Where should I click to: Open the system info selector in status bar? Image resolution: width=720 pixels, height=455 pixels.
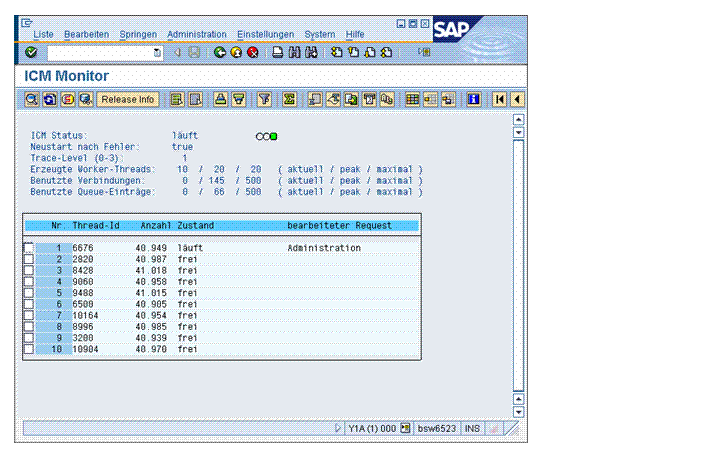click(x=405, y=428)
